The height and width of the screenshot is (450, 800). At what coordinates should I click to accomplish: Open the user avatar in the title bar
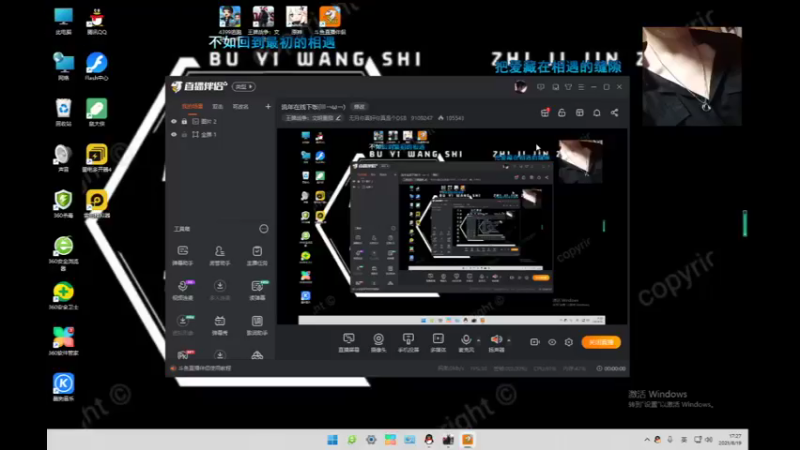click(x=520, y=87)
